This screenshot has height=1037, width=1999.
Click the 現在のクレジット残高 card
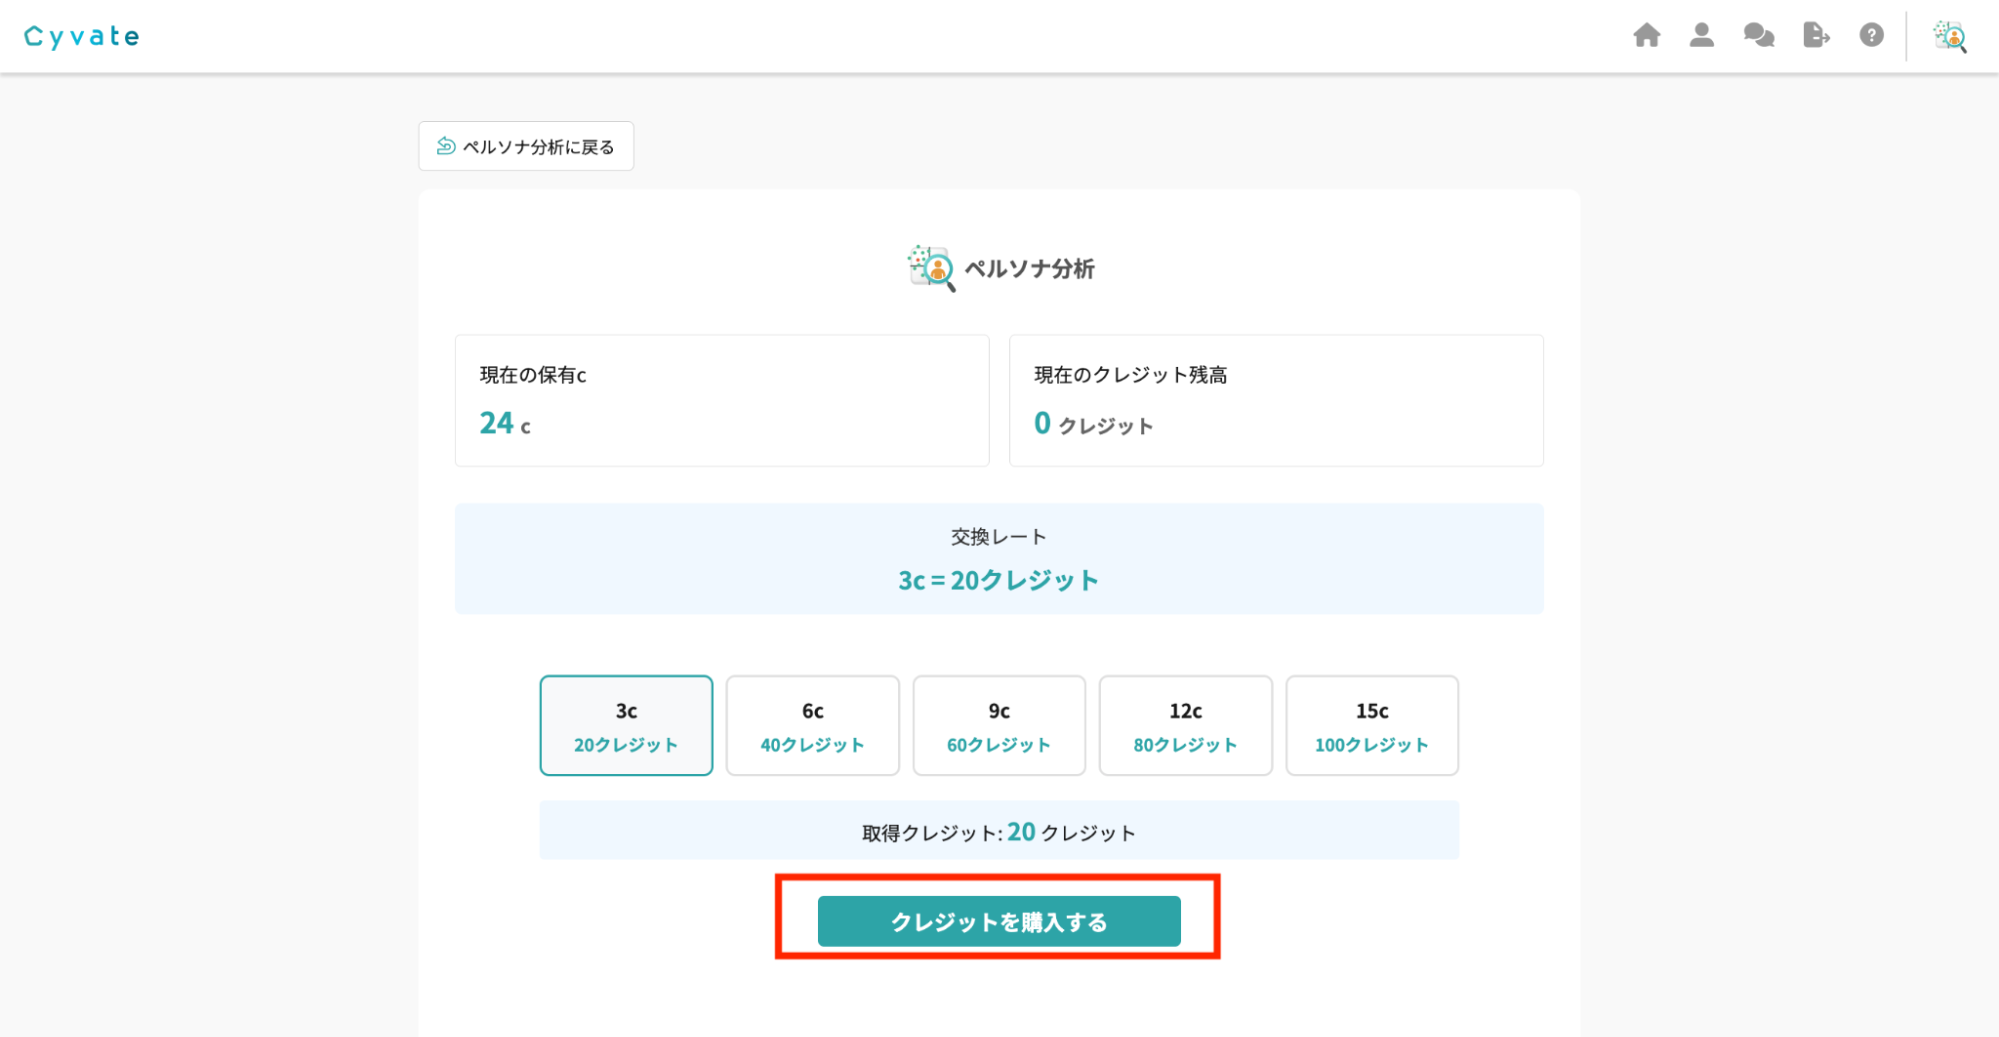[x=1275, y=400]
